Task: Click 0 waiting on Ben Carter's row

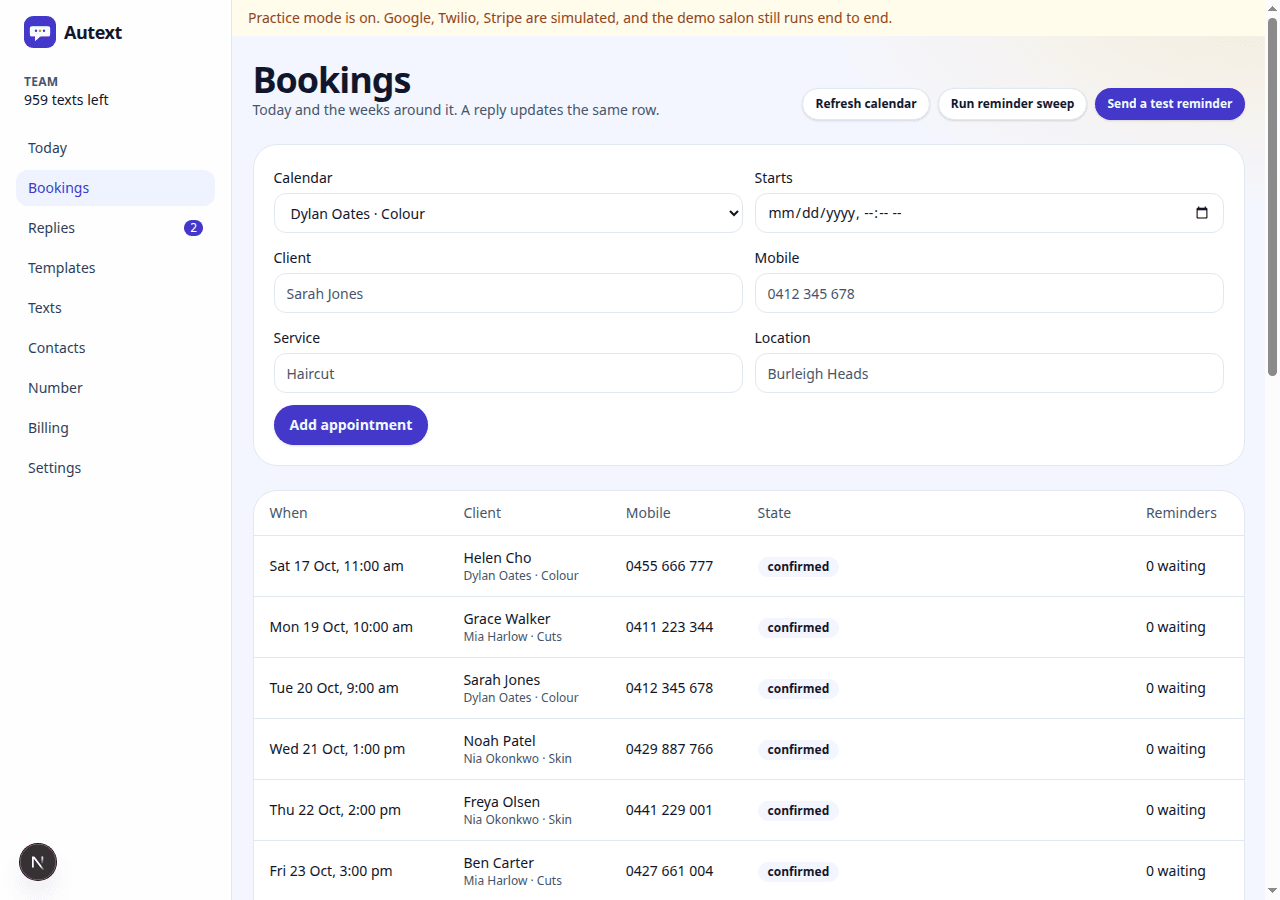Action: pos(1176,871)
